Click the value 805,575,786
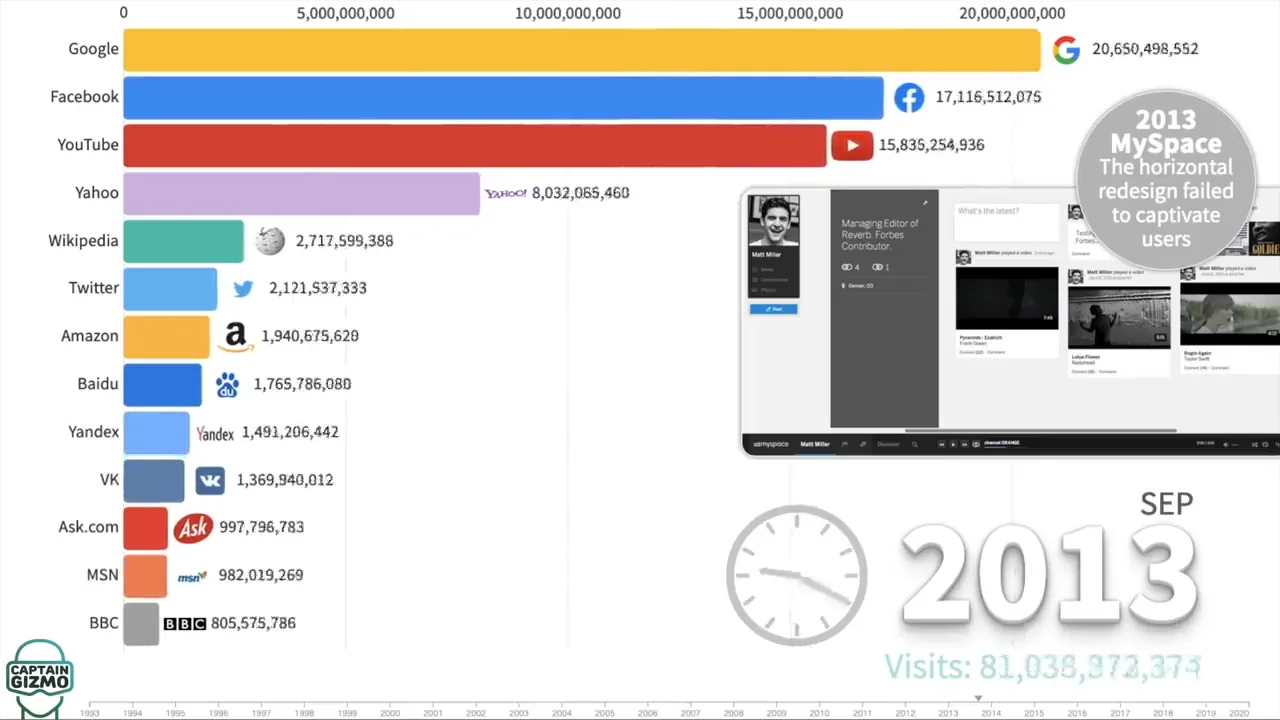1280x720 pixels. (x=253, y=623)
